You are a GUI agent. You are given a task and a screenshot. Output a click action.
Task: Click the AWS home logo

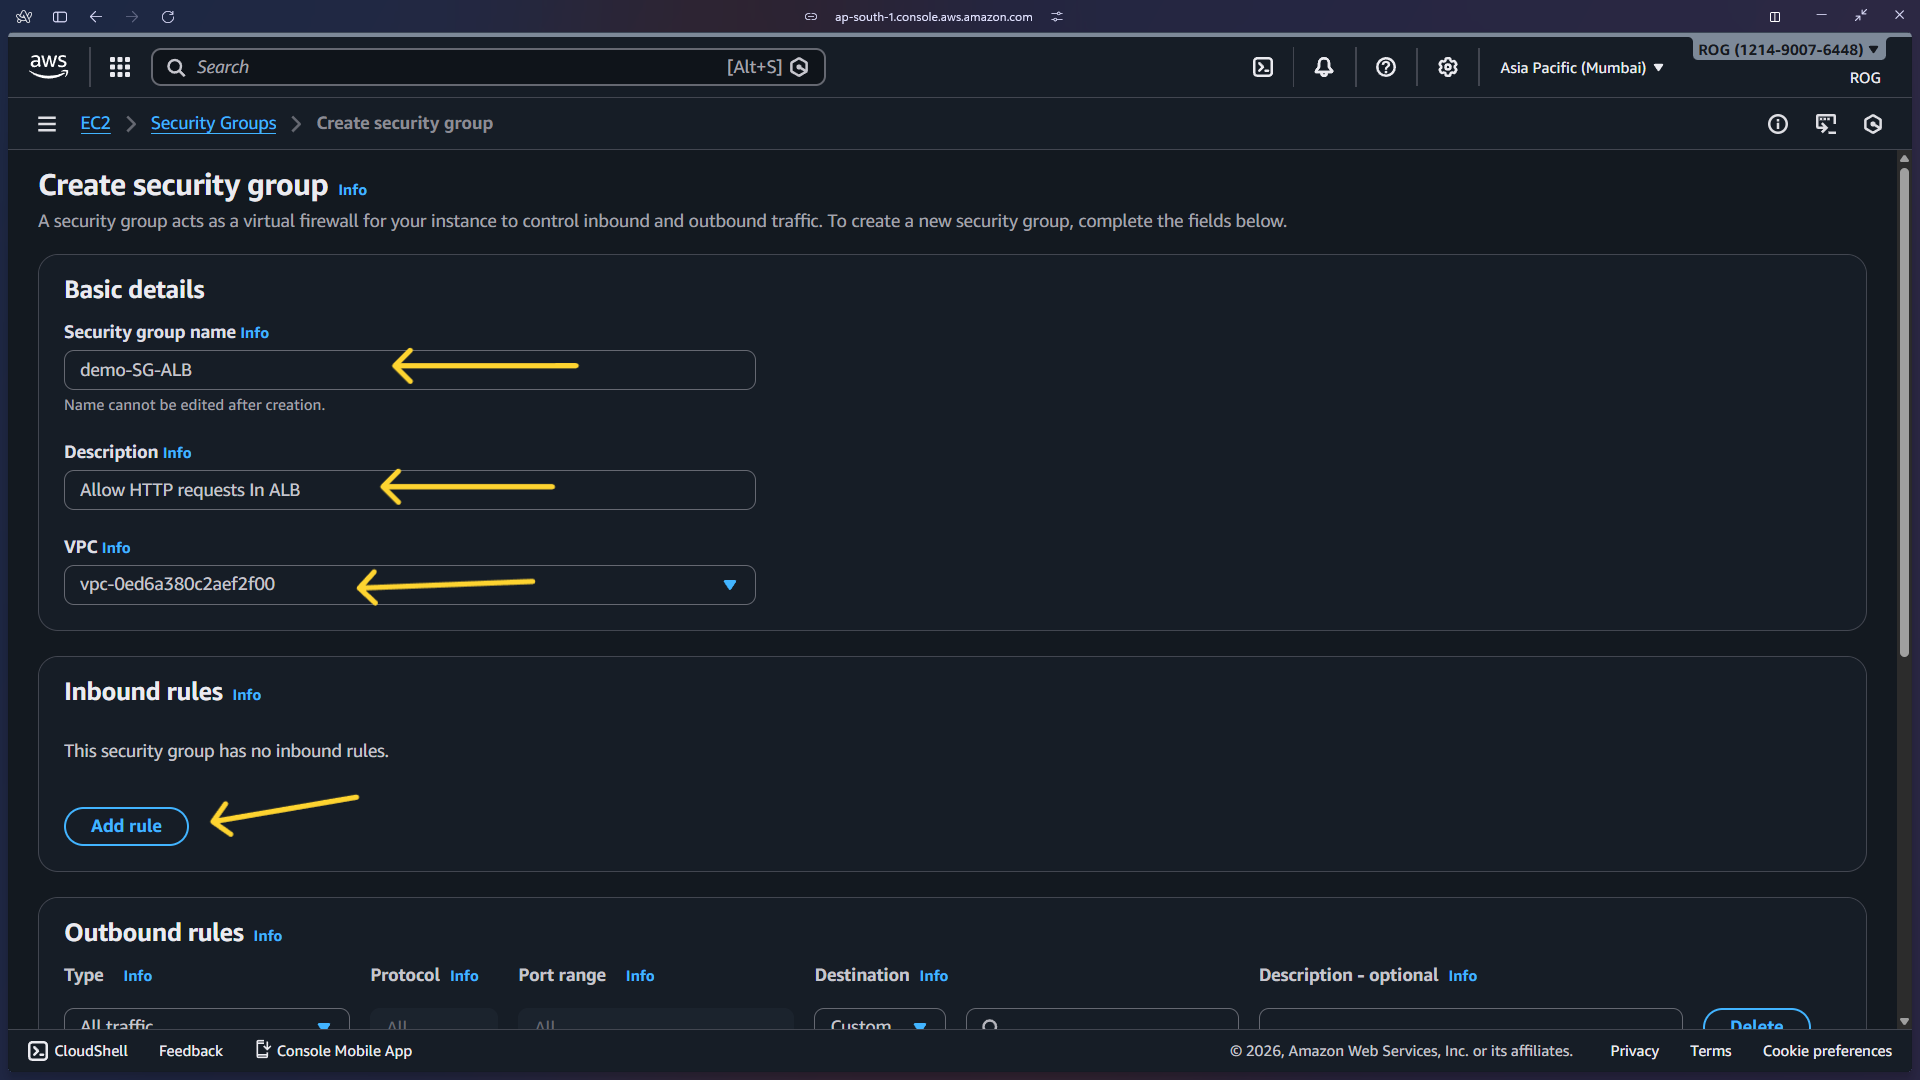(47, 66)
